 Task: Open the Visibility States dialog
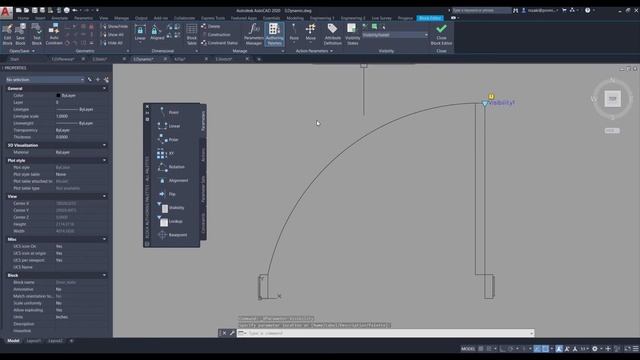[x=352, y=34]
